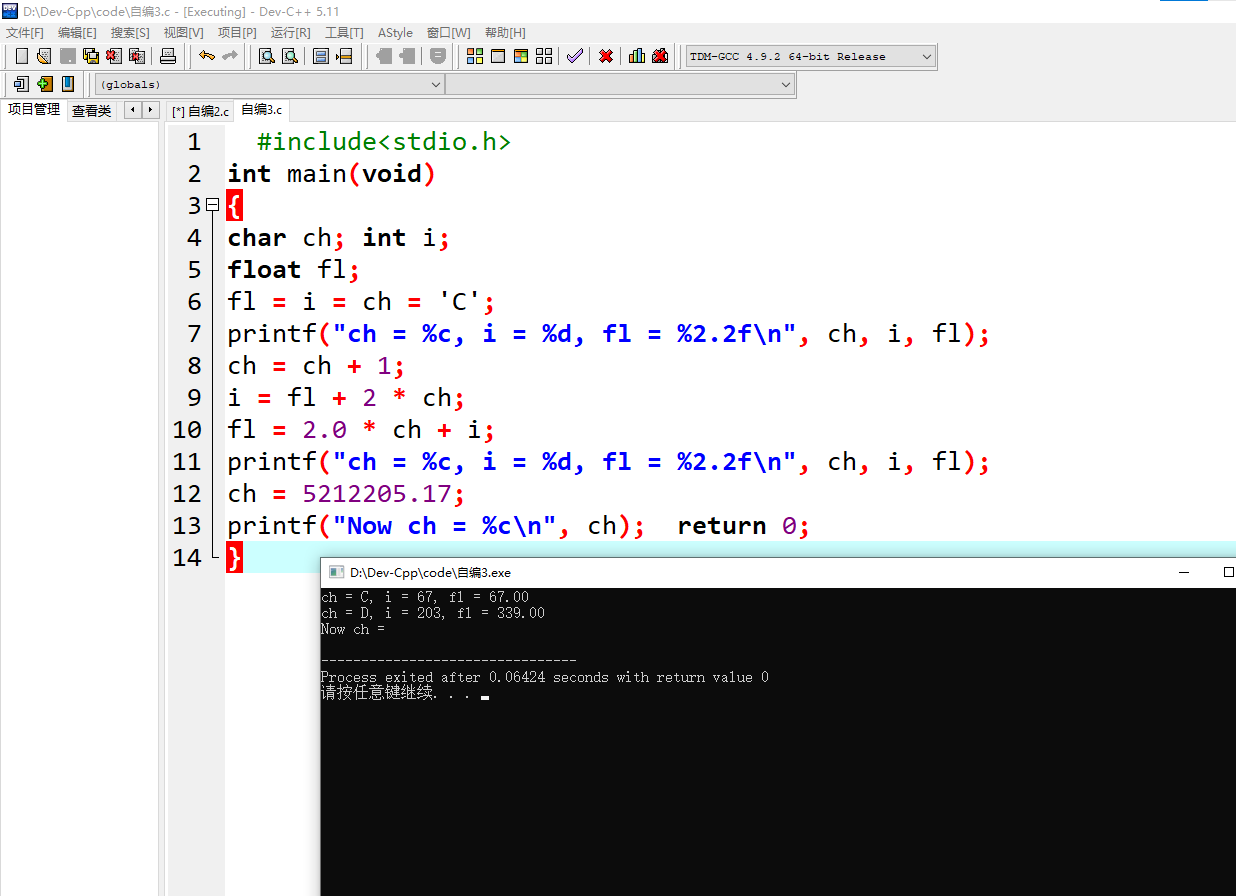Click left arrow of sidebar tab scroller
This screenshot has height=896, width=1236.
click(x=133, y=110)
